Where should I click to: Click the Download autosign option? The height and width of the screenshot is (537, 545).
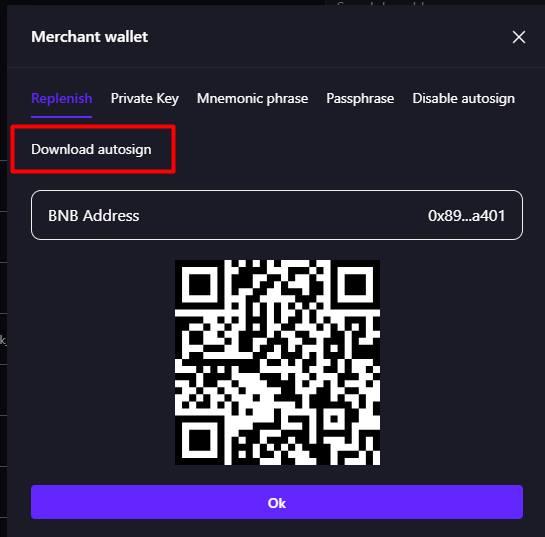pyautogui.click(x=91, y=149)
